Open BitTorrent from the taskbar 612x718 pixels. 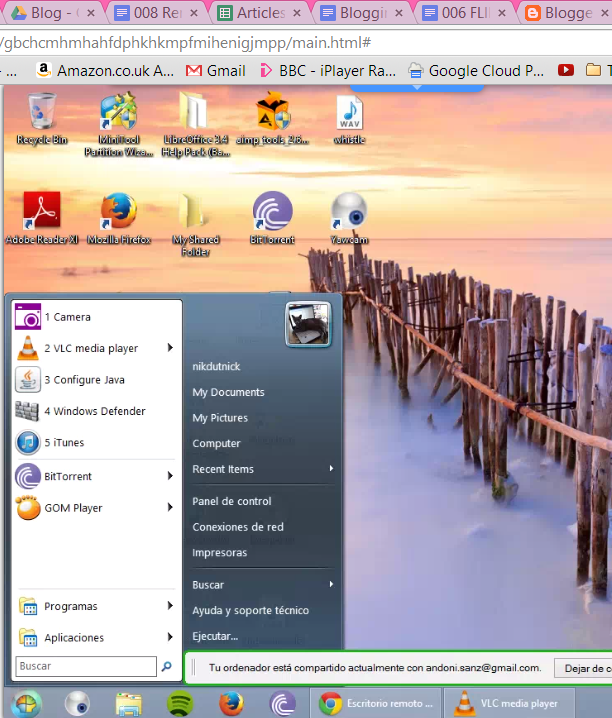[x=282, y=703]
